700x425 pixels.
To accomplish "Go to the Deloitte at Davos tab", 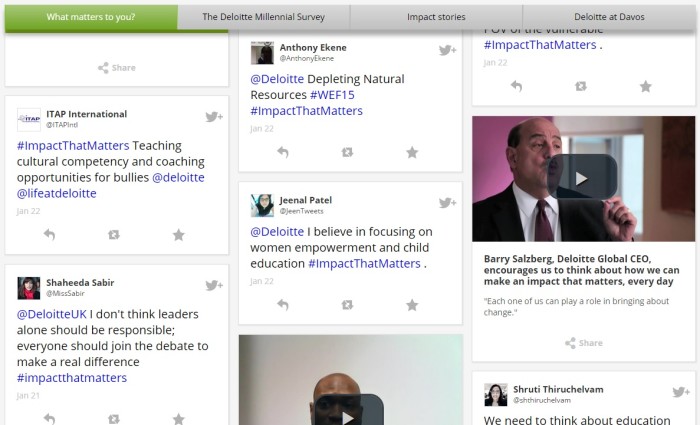I will (x=609, y=17).
